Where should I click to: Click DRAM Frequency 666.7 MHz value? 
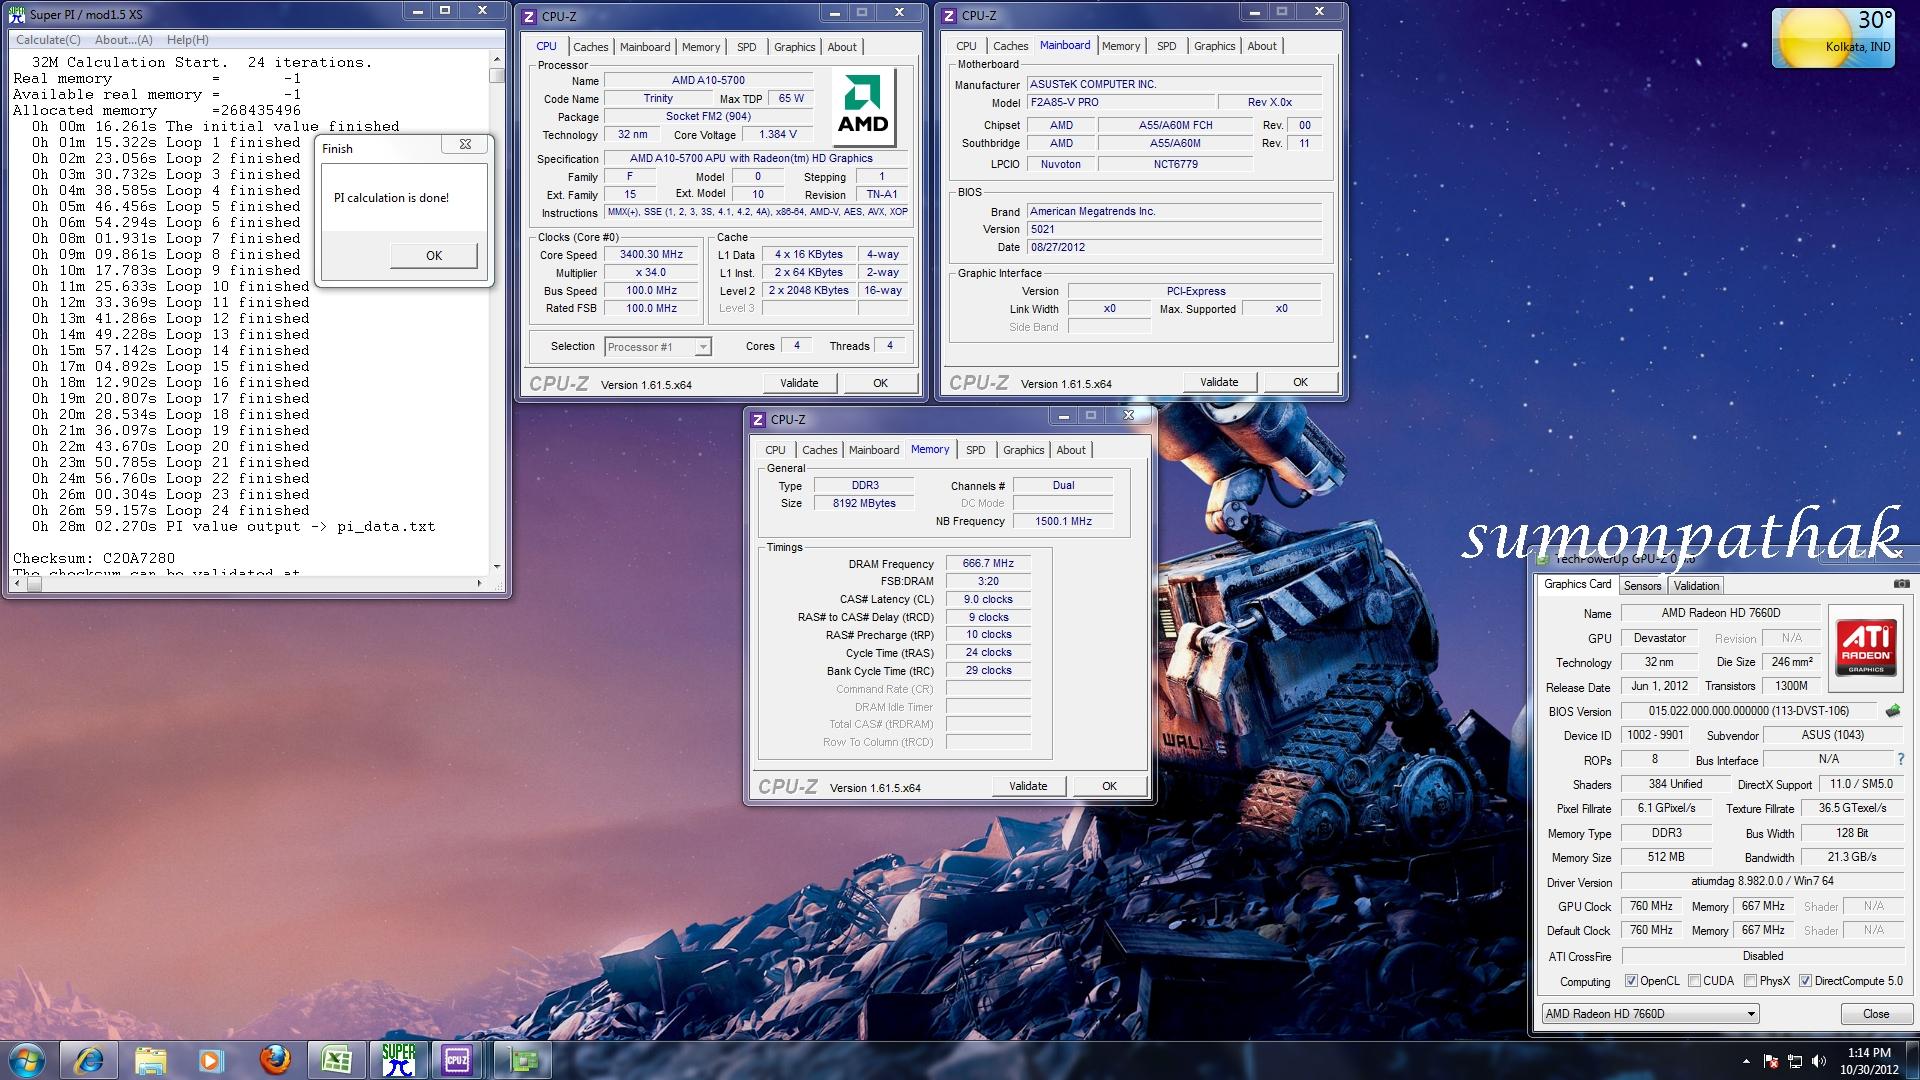(988, 563)
